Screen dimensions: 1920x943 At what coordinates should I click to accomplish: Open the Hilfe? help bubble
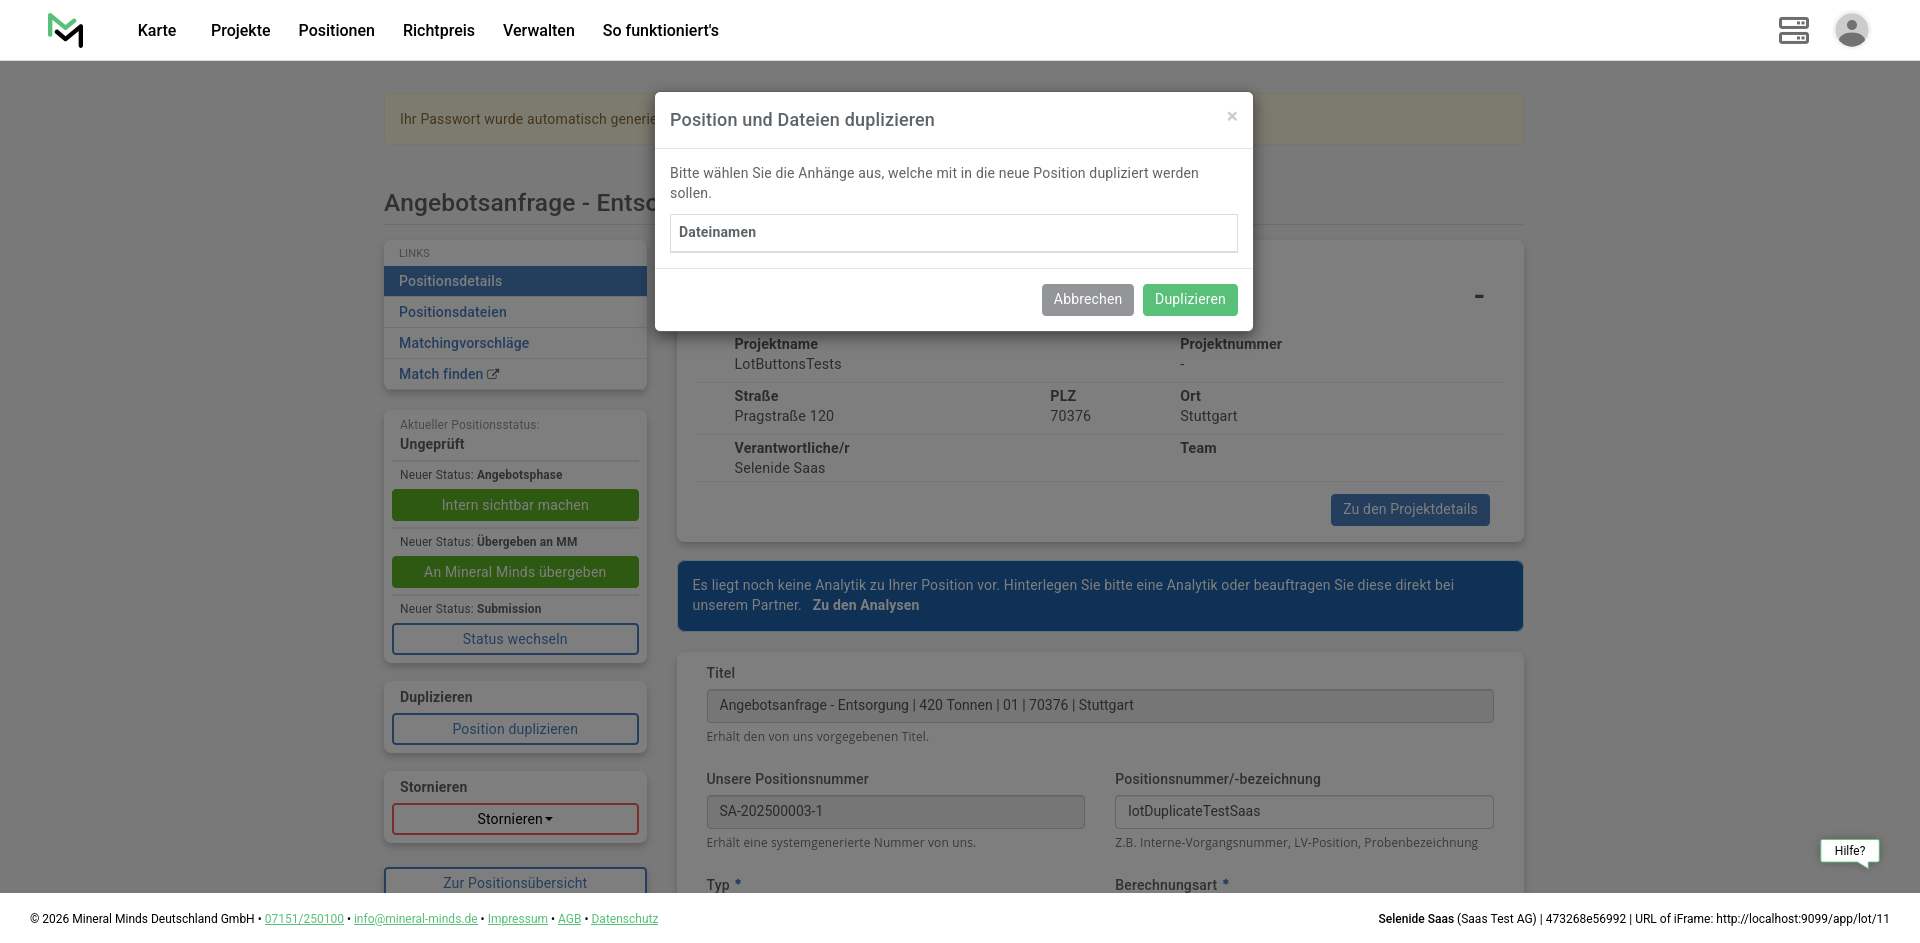coord(1849,851)
